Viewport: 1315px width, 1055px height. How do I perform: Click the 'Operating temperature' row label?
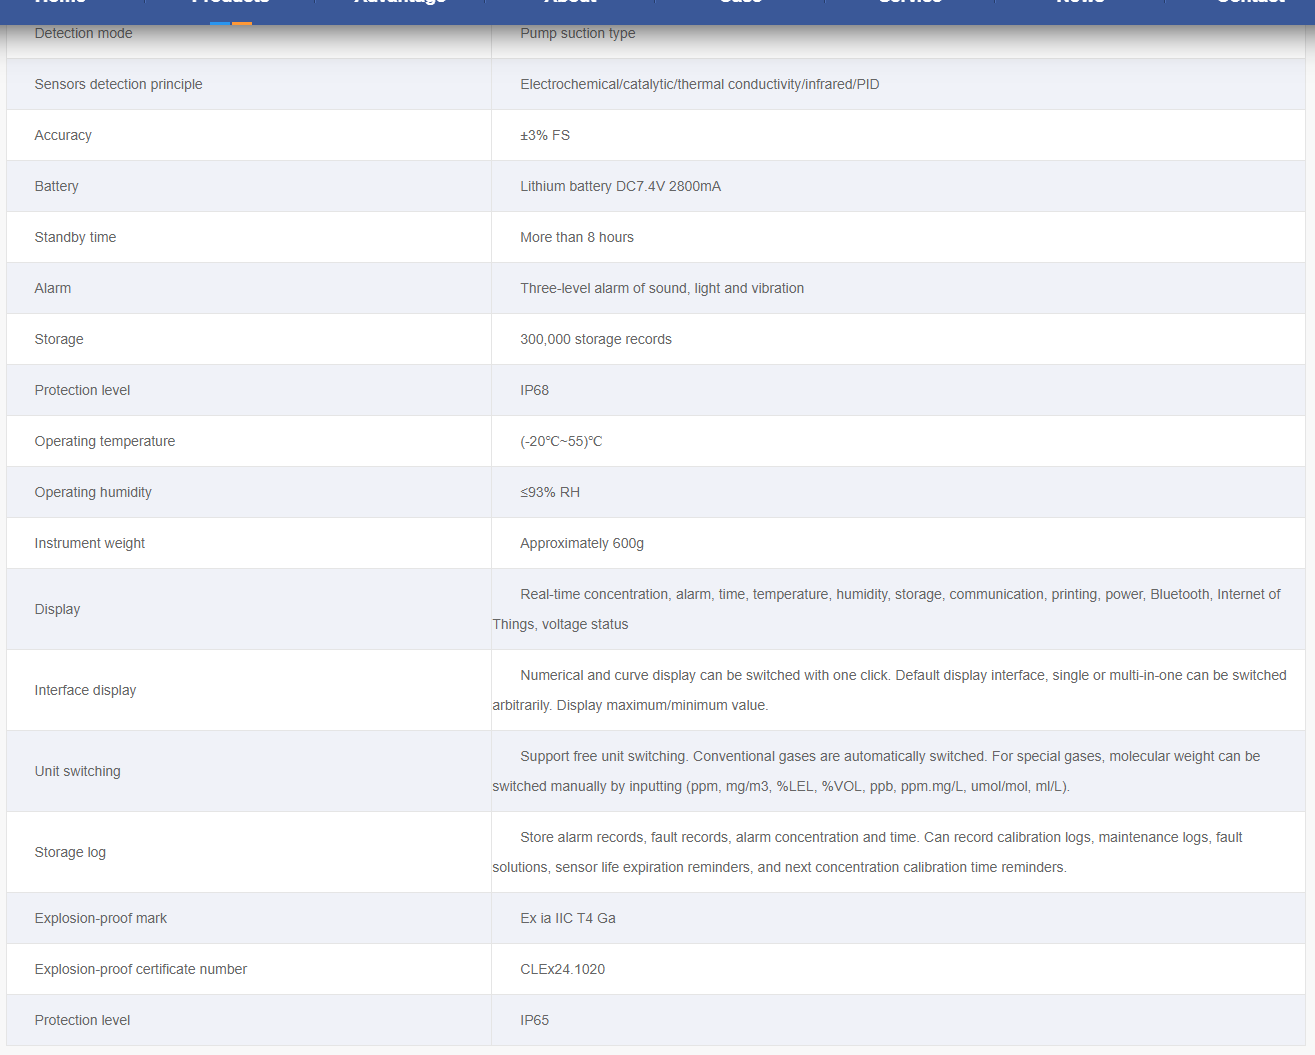tap(105, 441)
